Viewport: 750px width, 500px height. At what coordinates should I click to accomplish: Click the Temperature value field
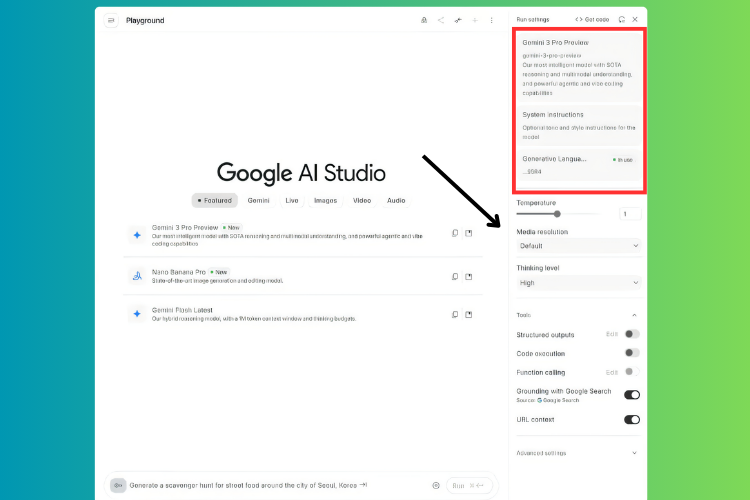(x=630, y=214)
